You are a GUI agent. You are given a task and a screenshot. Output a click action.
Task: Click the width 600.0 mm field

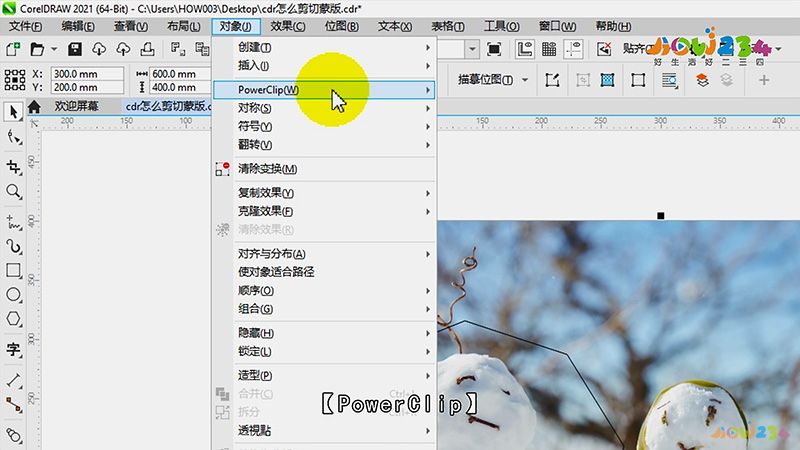point(180,74)
